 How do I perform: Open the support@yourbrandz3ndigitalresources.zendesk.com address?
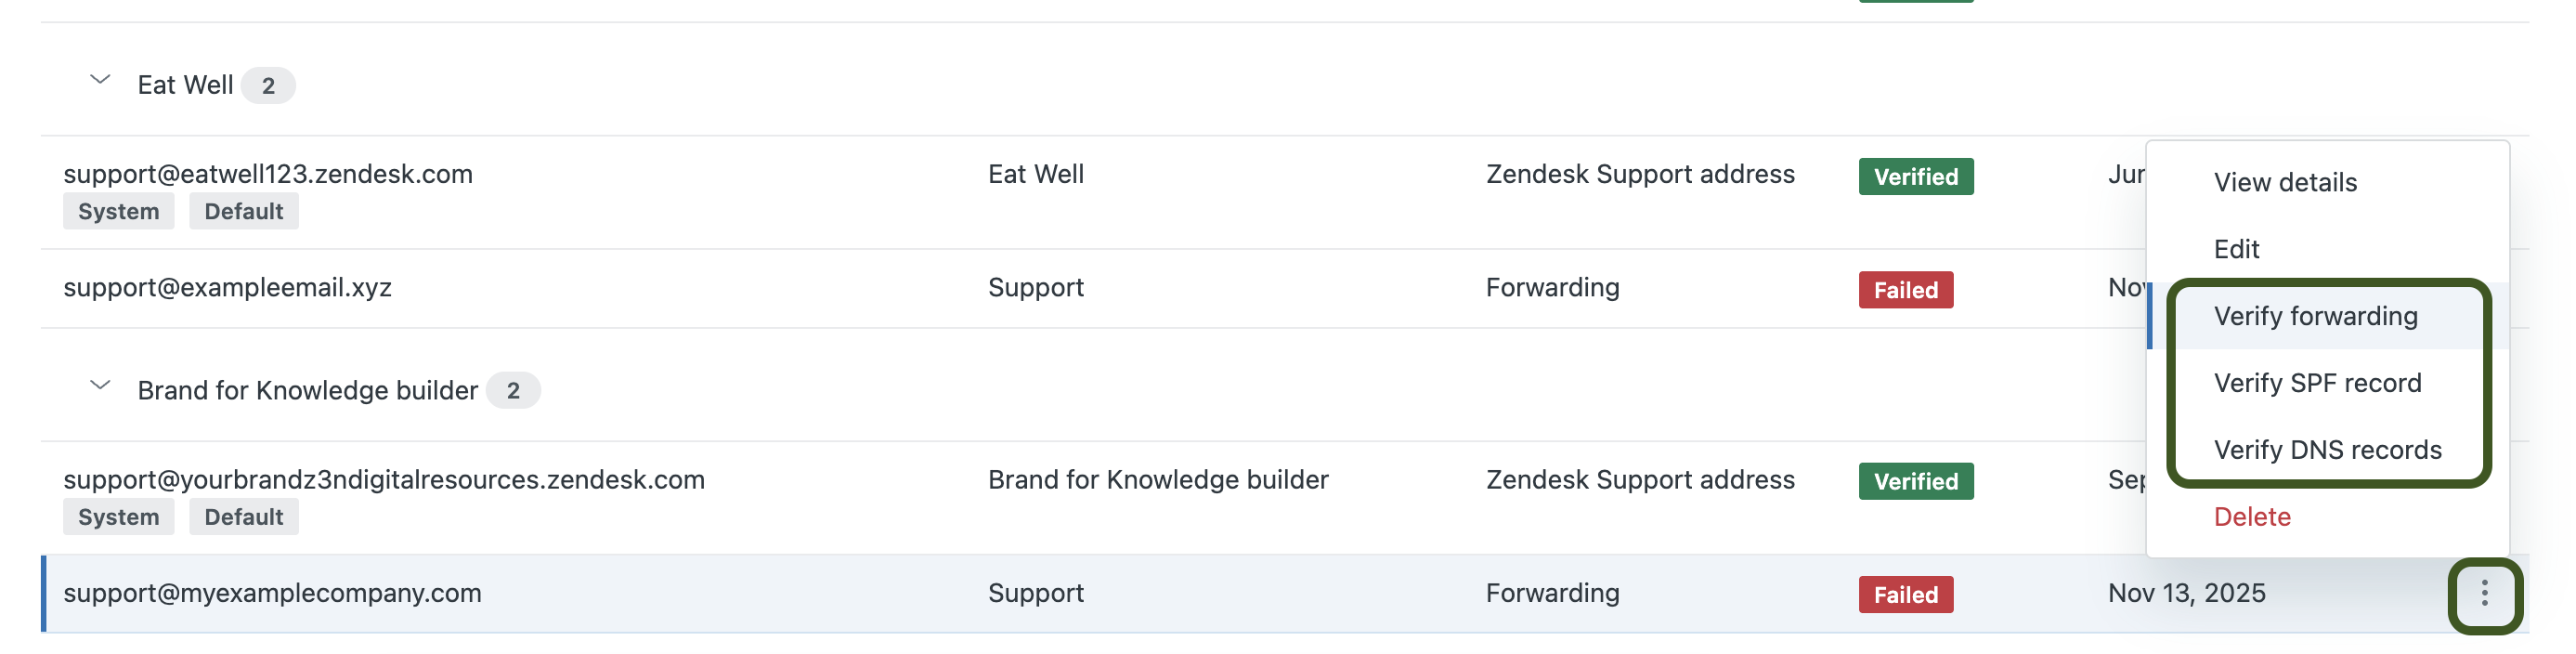(384, 480)
